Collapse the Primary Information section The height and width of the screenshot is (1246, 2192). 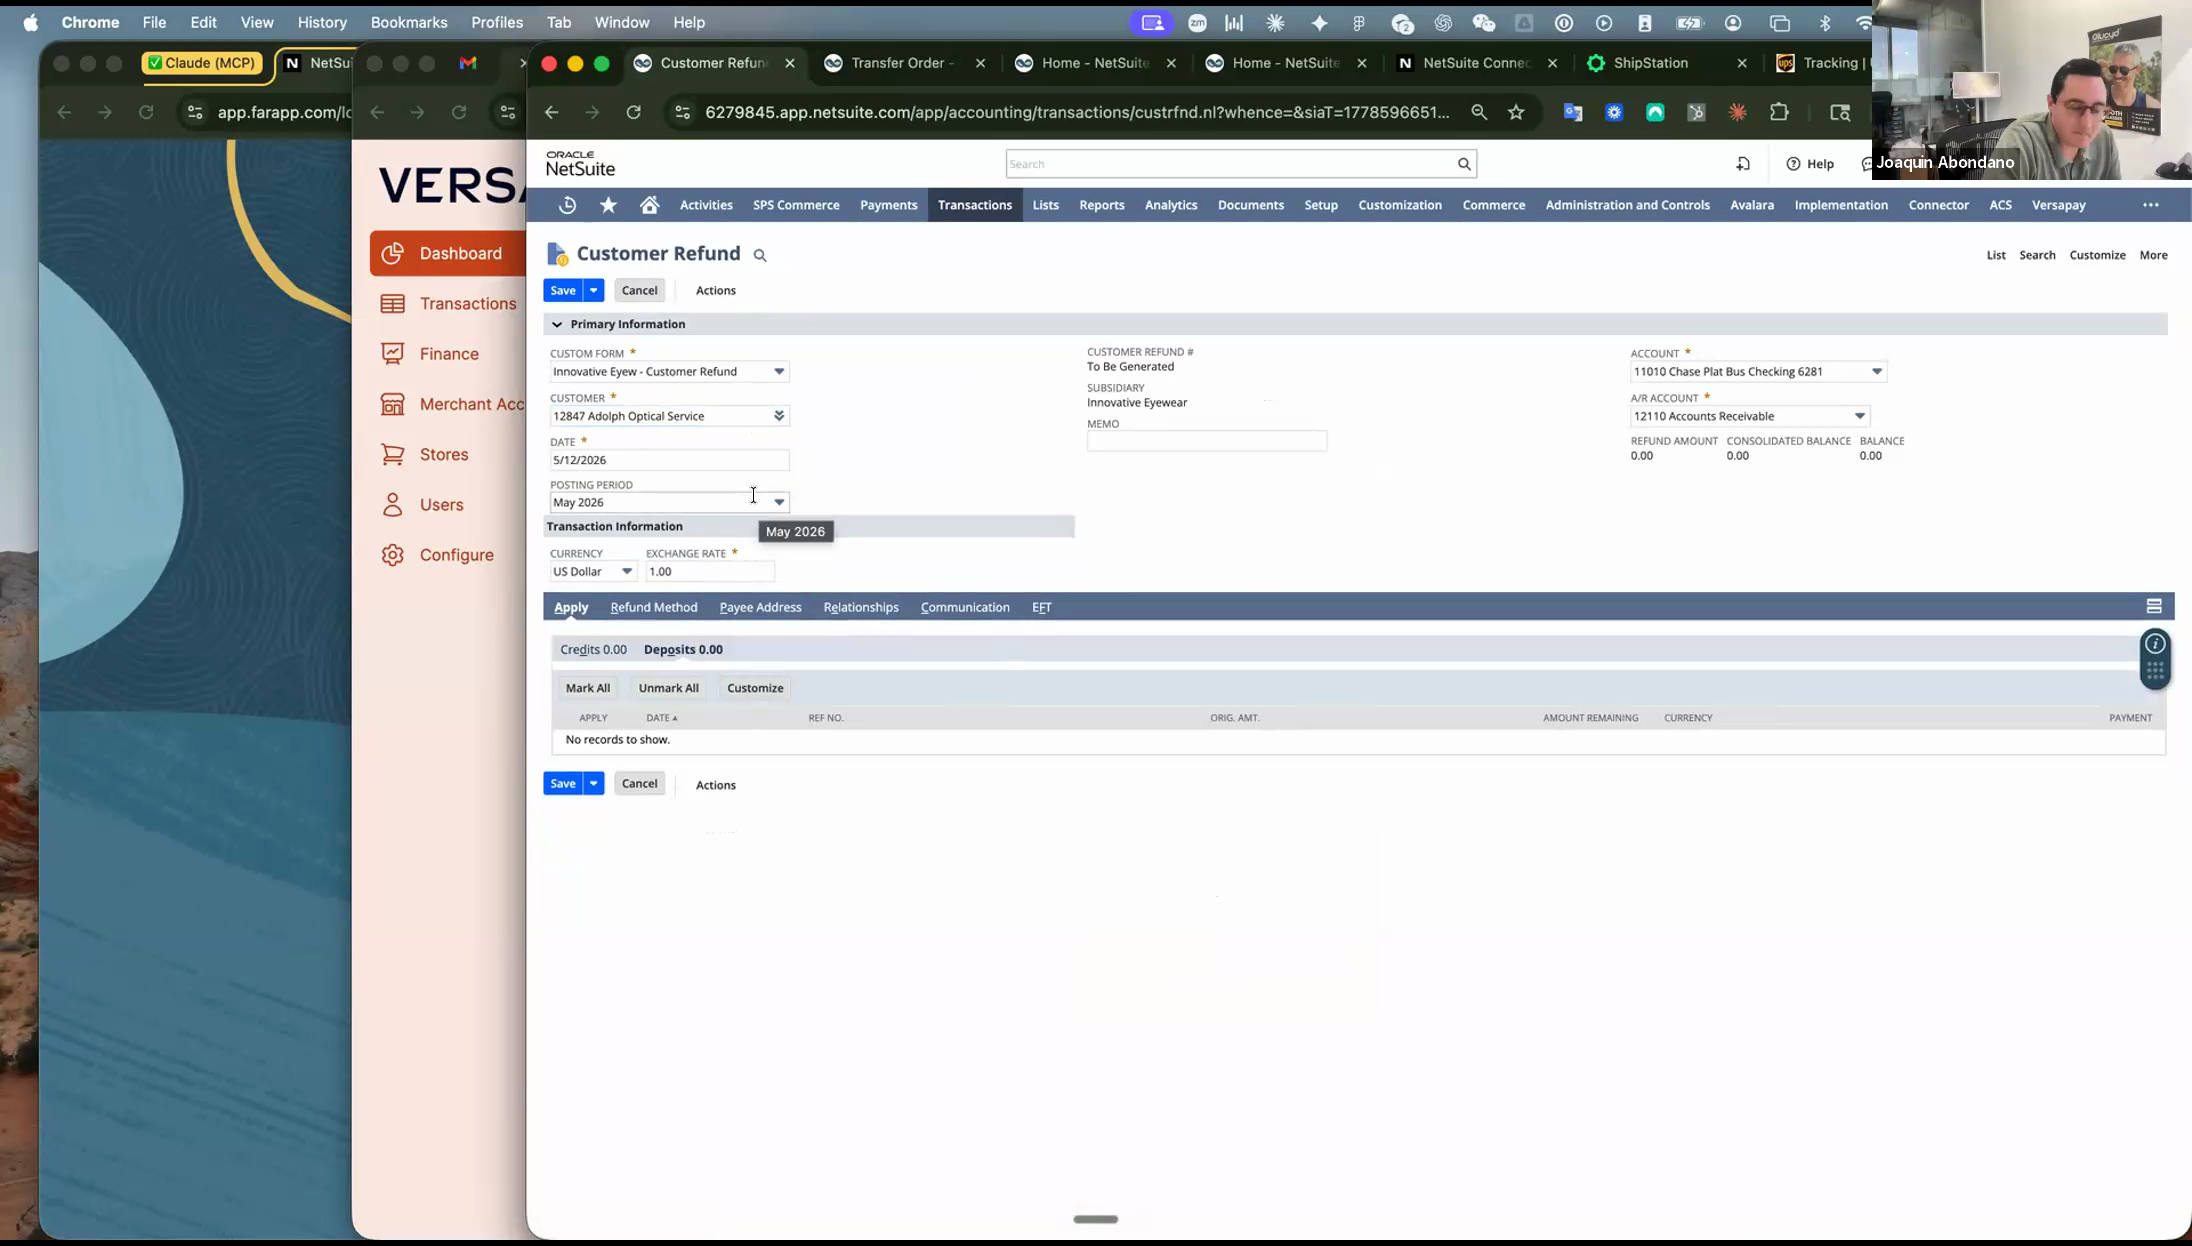[557, 324]
